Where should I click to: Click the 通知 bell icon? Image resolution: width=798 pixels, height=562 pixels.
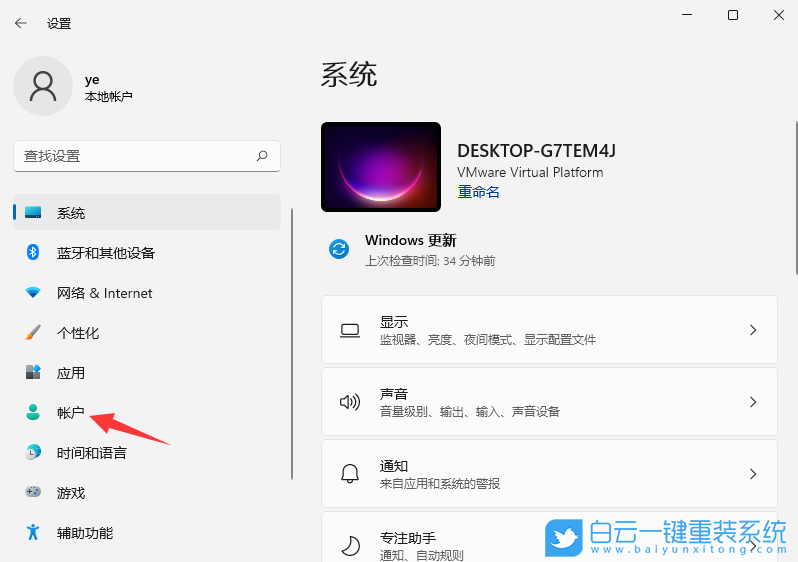[350, 474]
